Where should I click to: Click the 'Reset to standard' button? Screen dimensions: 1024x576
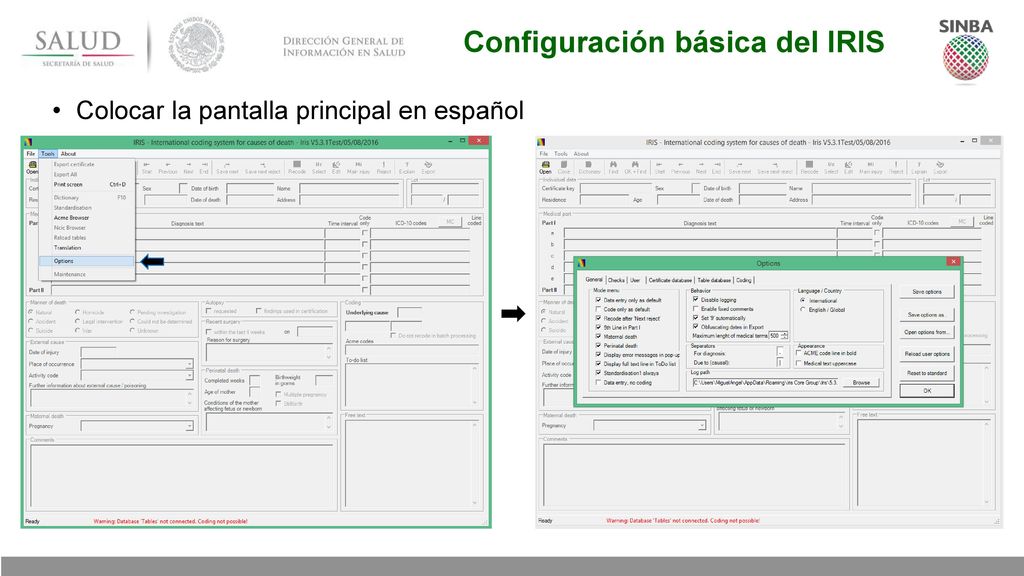click(927, 373)
